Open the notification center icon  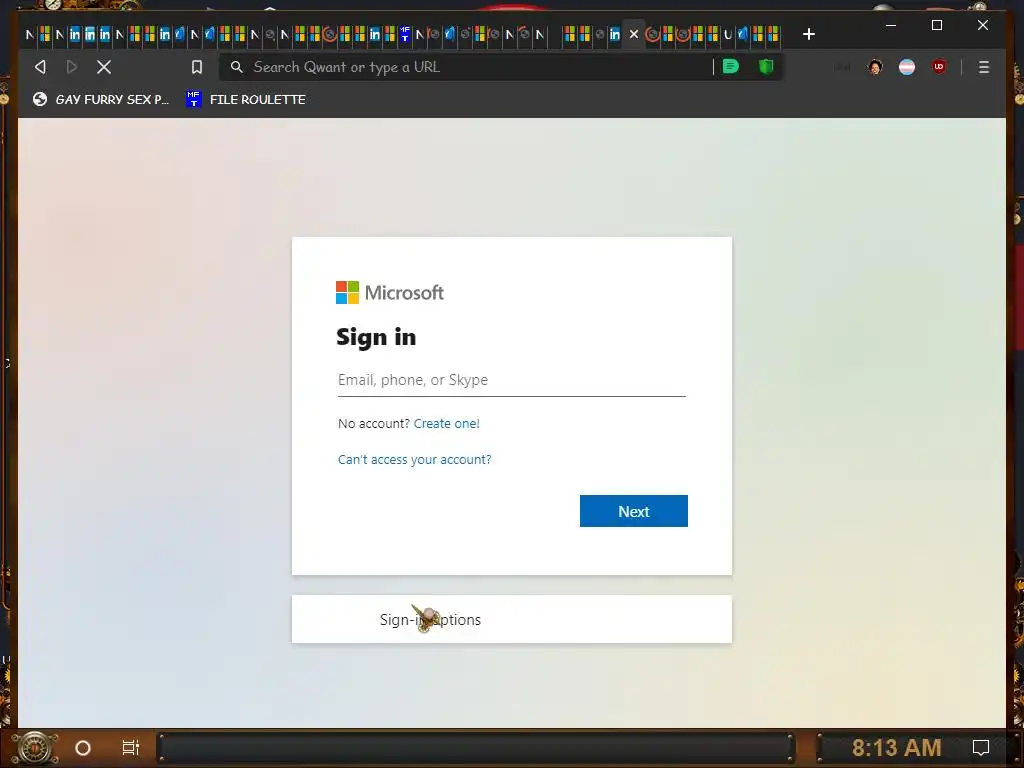(981, 747)
